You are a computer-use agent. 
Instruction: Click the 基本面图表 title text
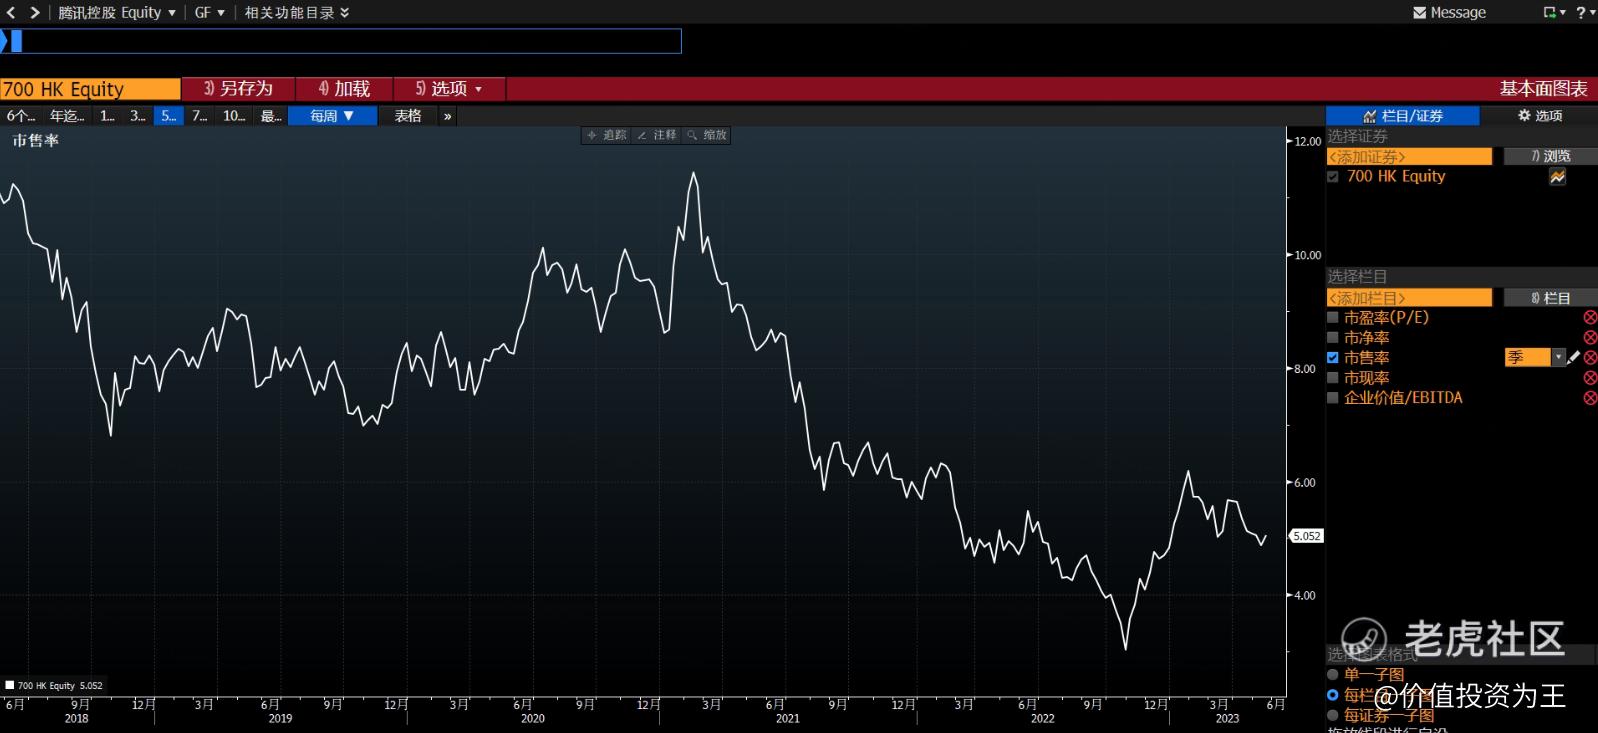tap(1543, 89)
